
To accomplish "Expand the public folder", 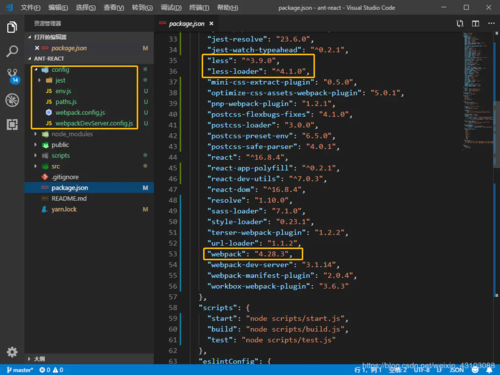I will pos(35,145).
